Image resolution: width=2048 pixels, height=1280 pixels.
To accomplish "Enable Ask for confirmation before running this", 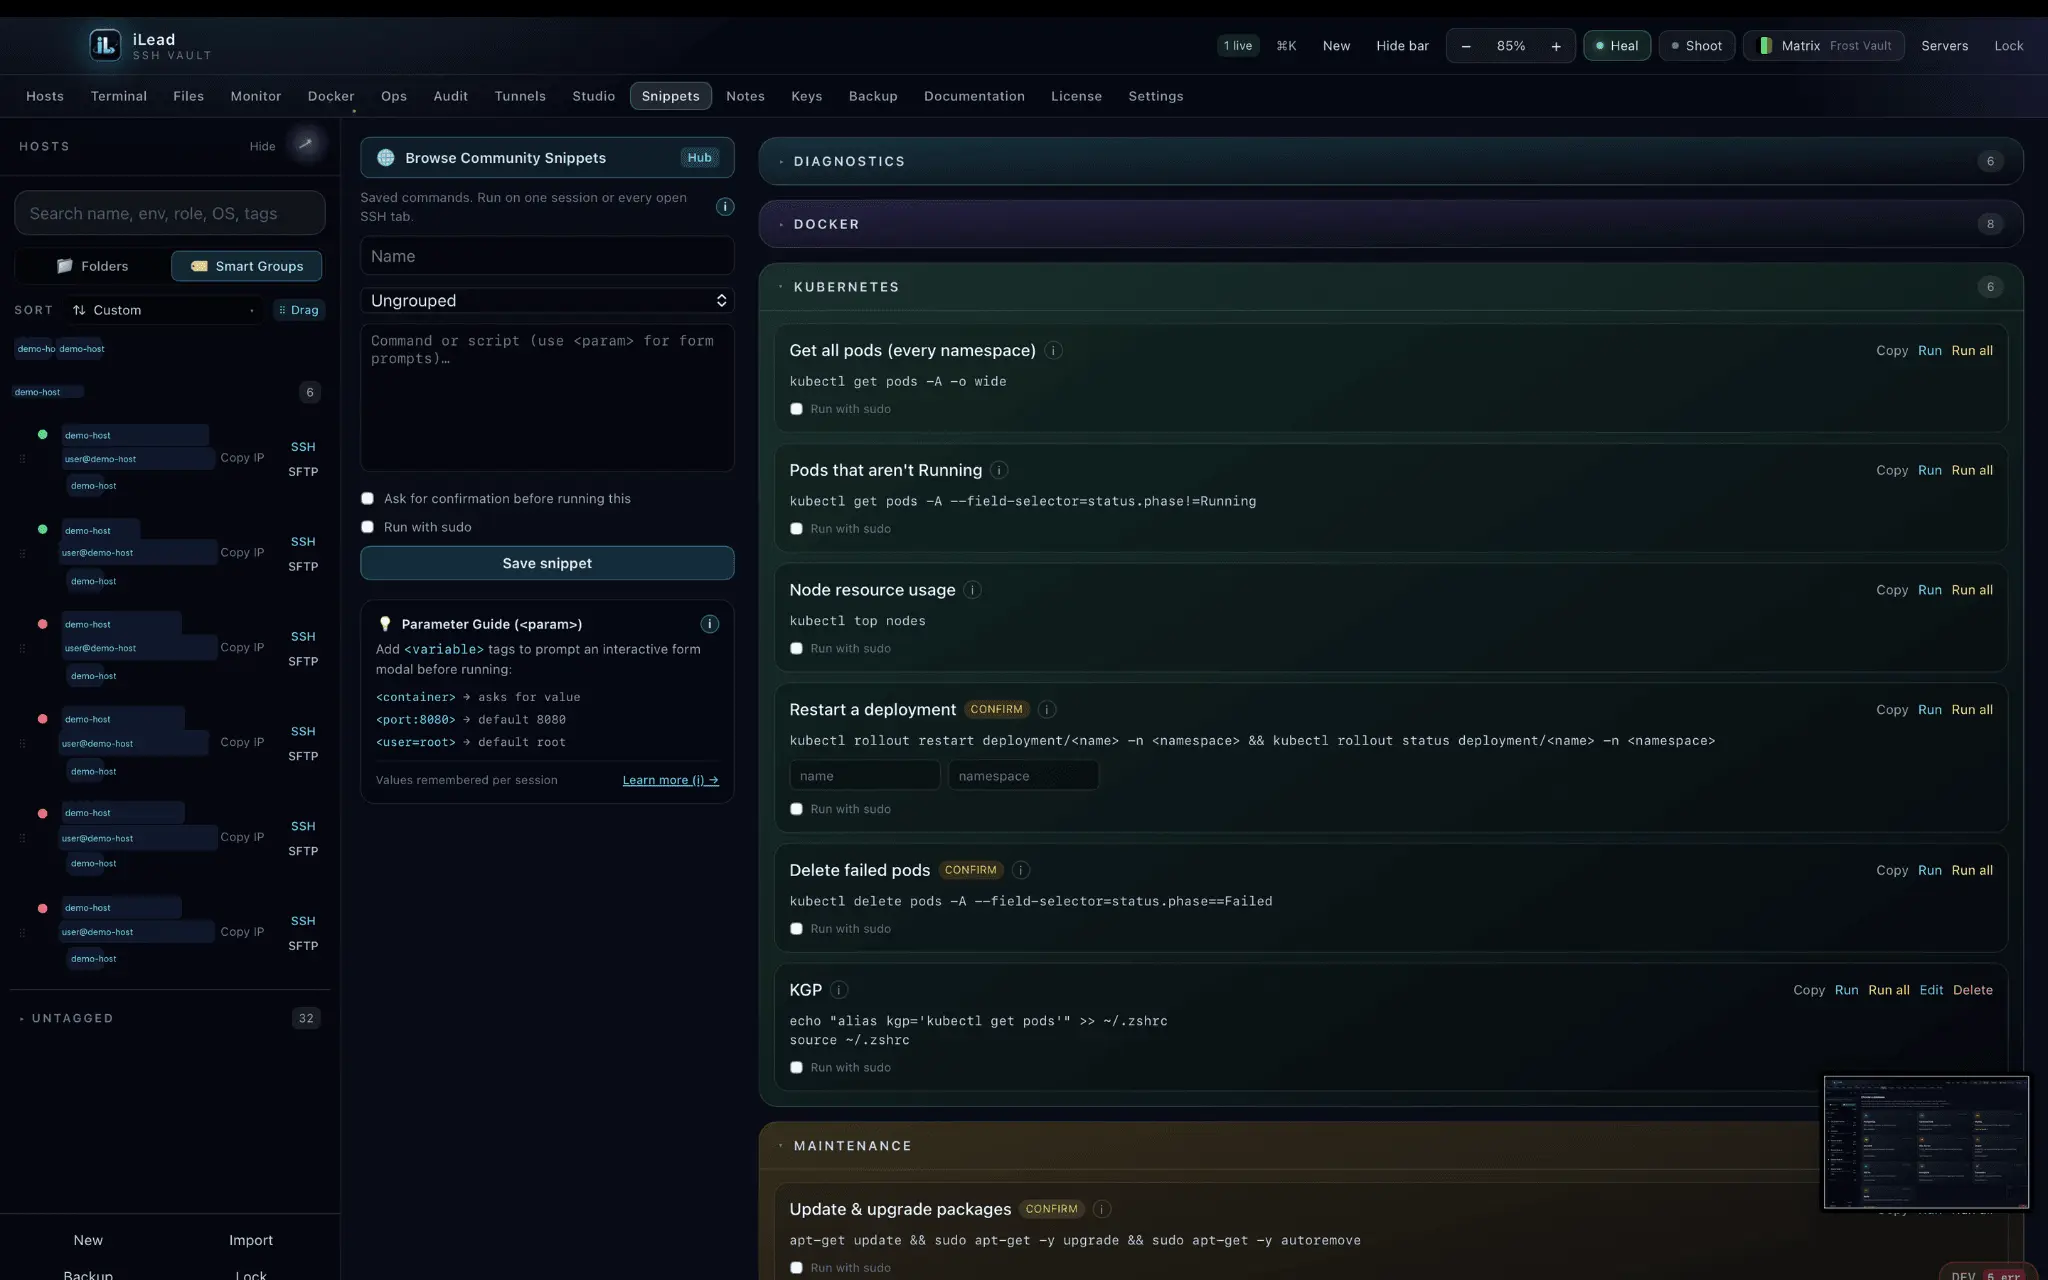I will (x=367, y=499).
